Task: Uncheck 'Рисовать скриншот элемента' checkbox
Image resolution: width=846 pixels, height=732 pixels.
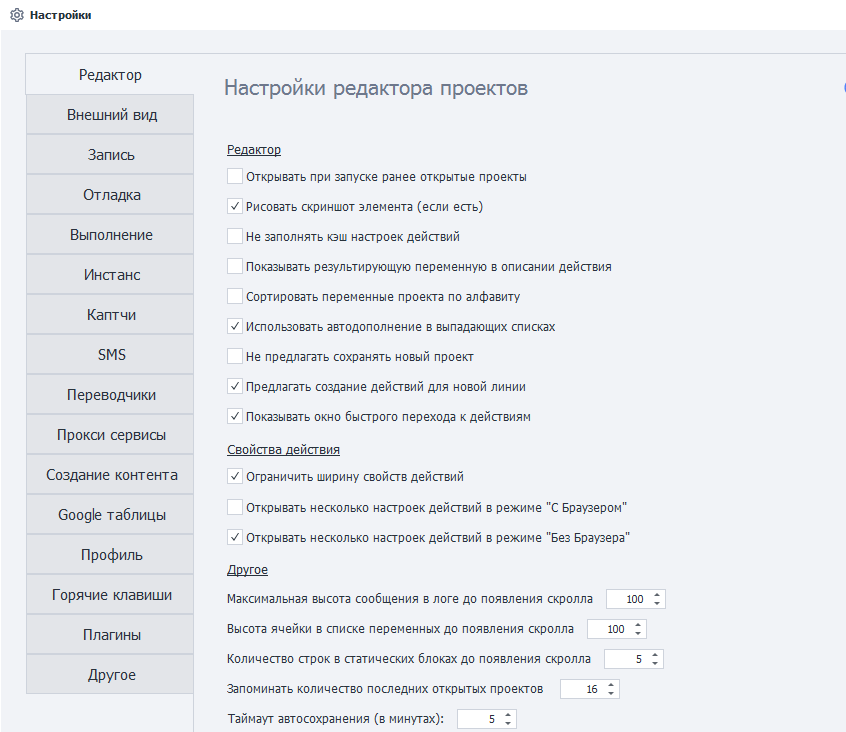Action: click(235, 207)
